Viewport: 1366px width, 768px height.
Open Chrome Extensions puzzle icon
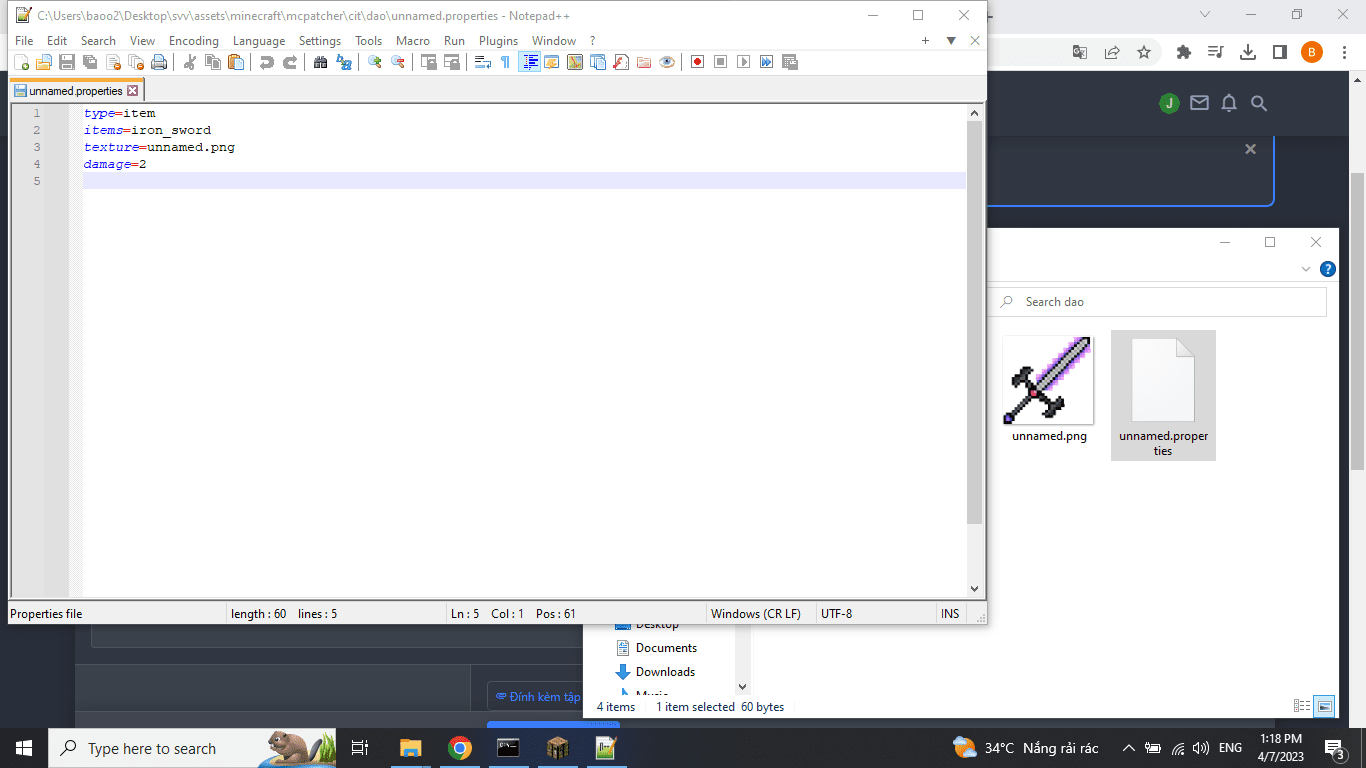(x=1184, y=52)
